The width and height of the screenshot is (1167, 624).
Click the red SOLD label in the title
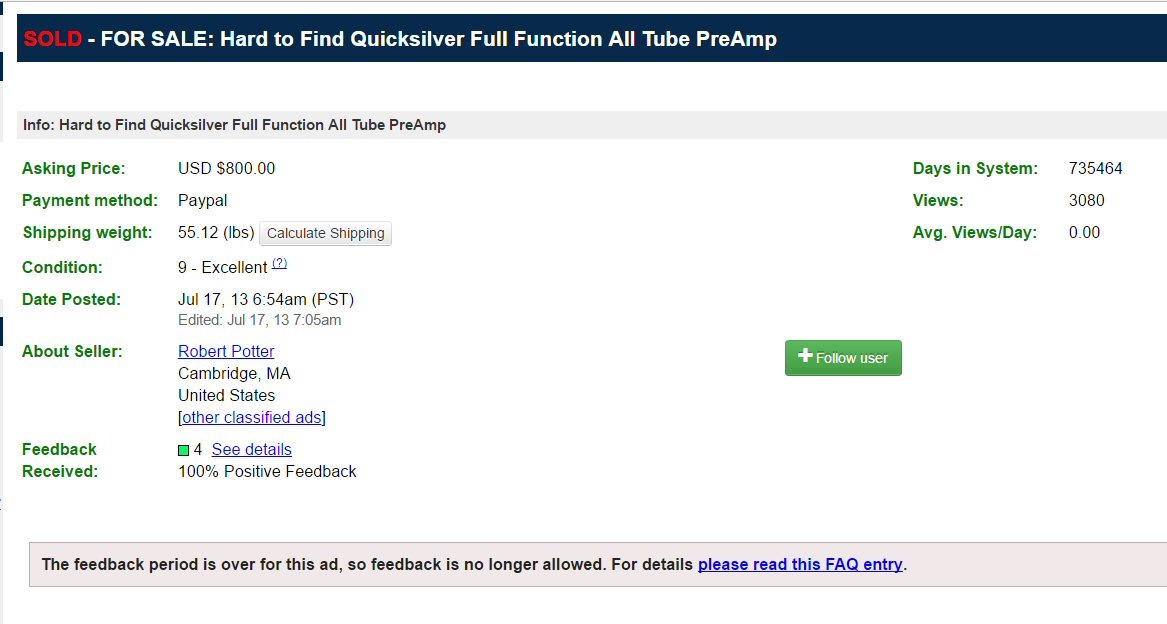52,39
